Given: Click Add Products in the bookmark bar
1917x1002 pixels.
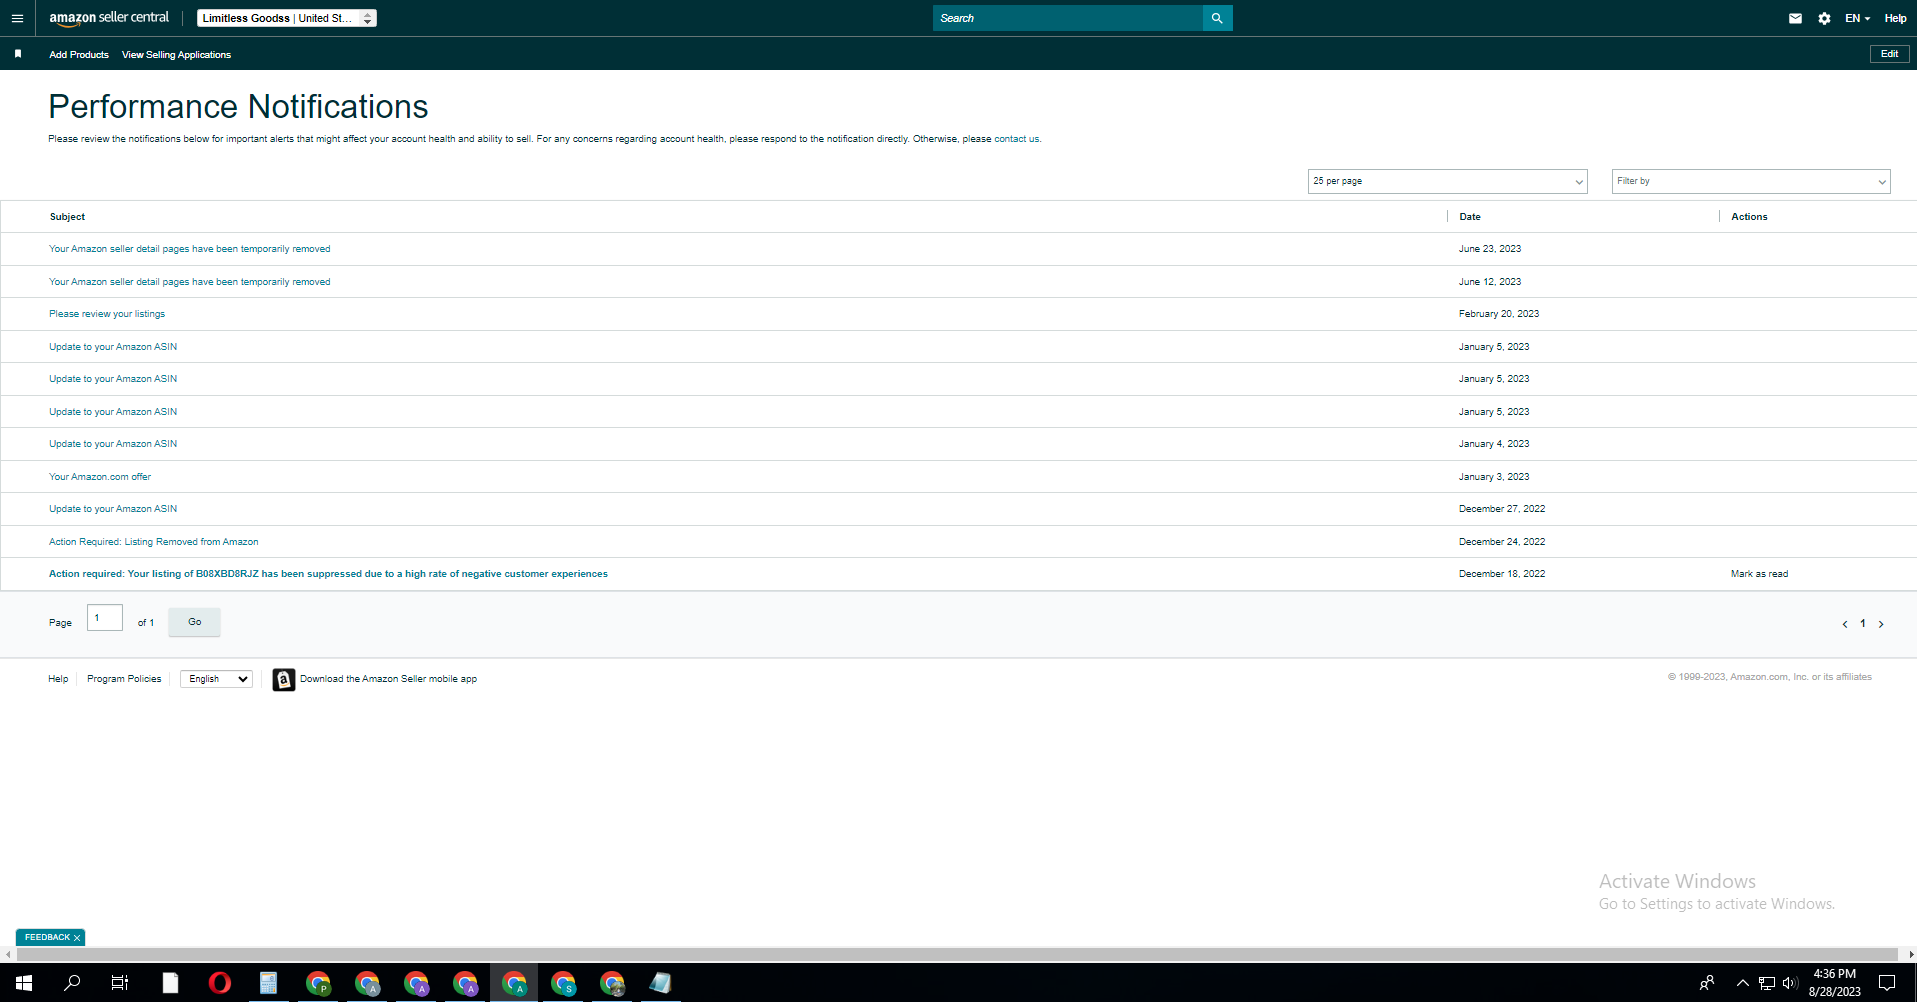Looking at the screenshot, I should [79, 55].
